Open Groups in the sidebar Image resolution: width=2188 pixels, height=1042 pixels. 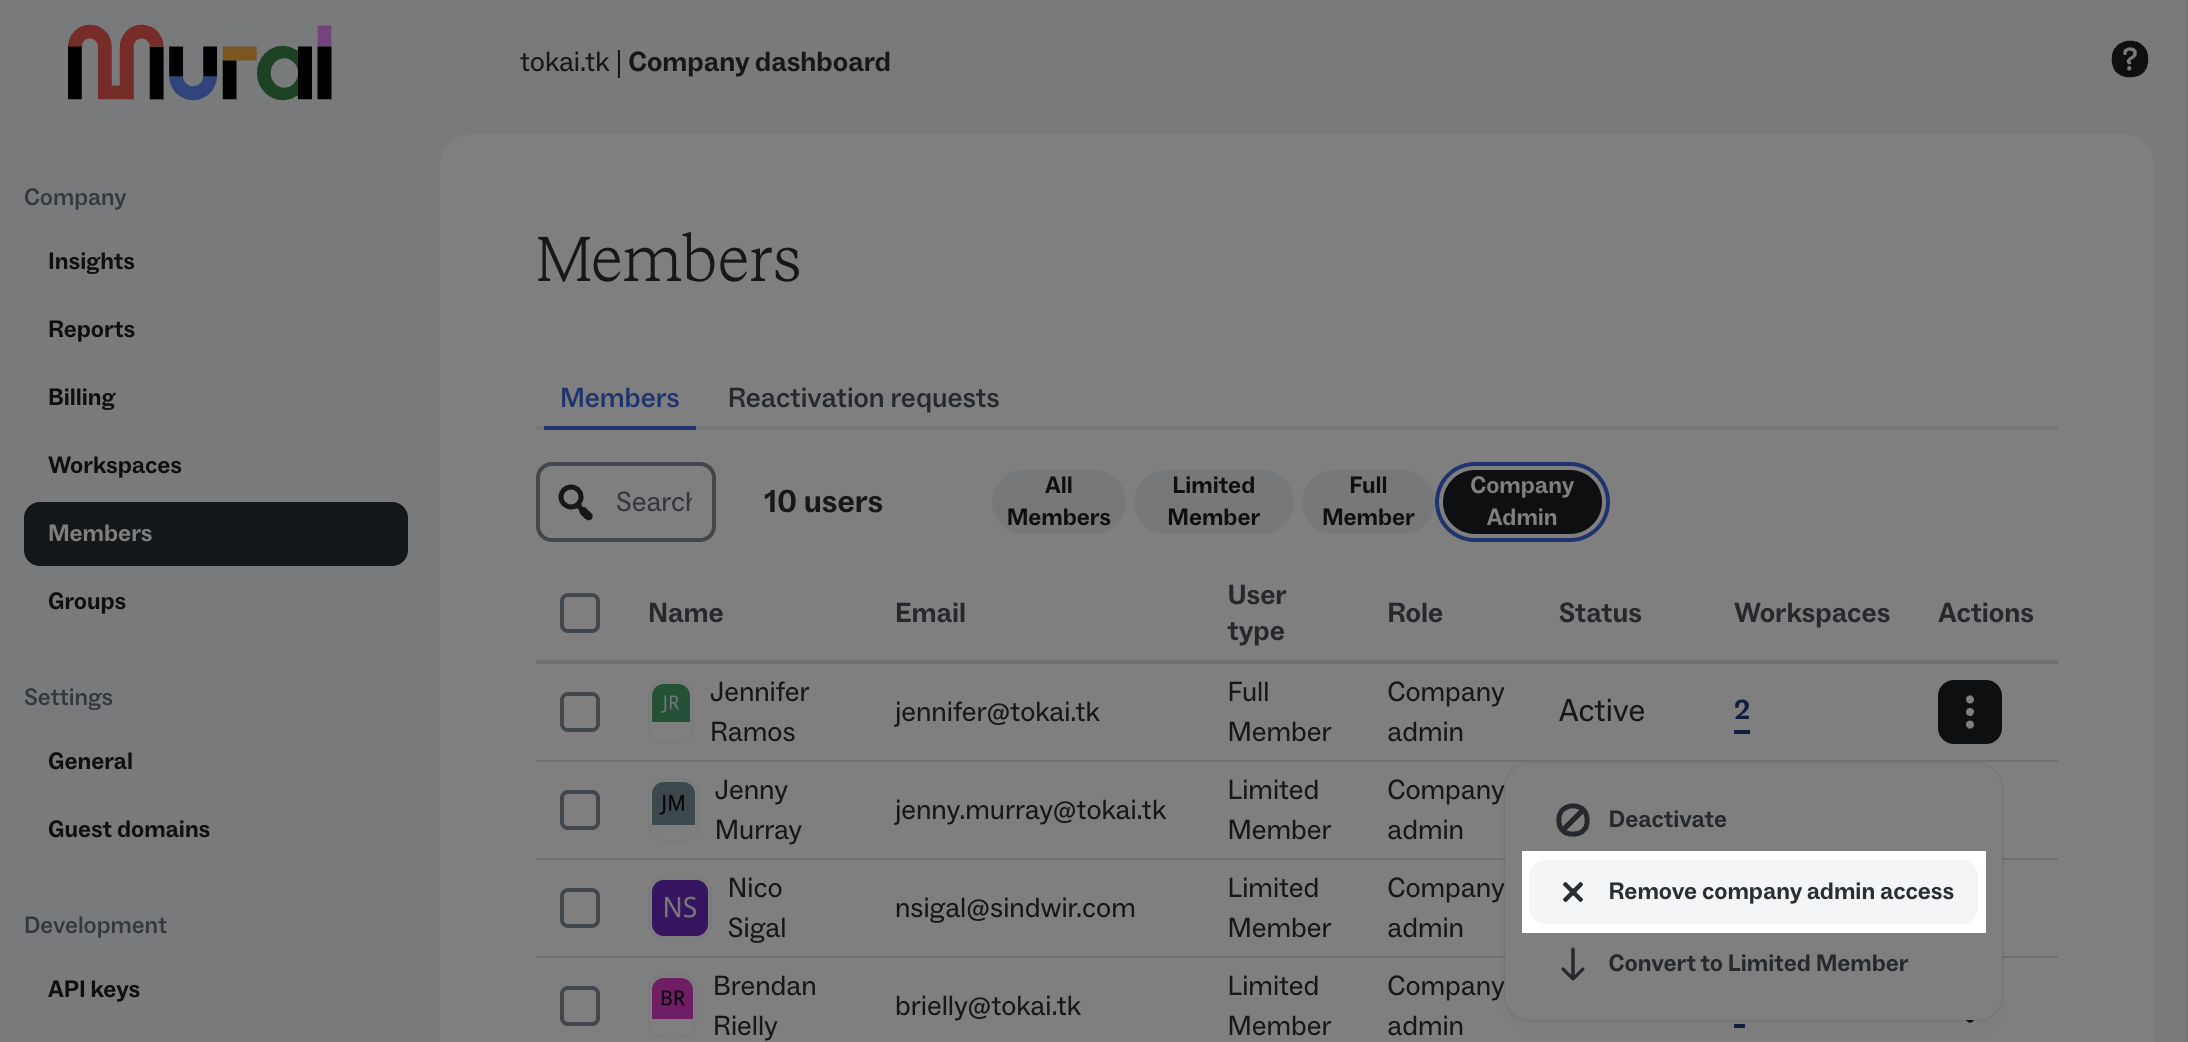tap(87, 602)
